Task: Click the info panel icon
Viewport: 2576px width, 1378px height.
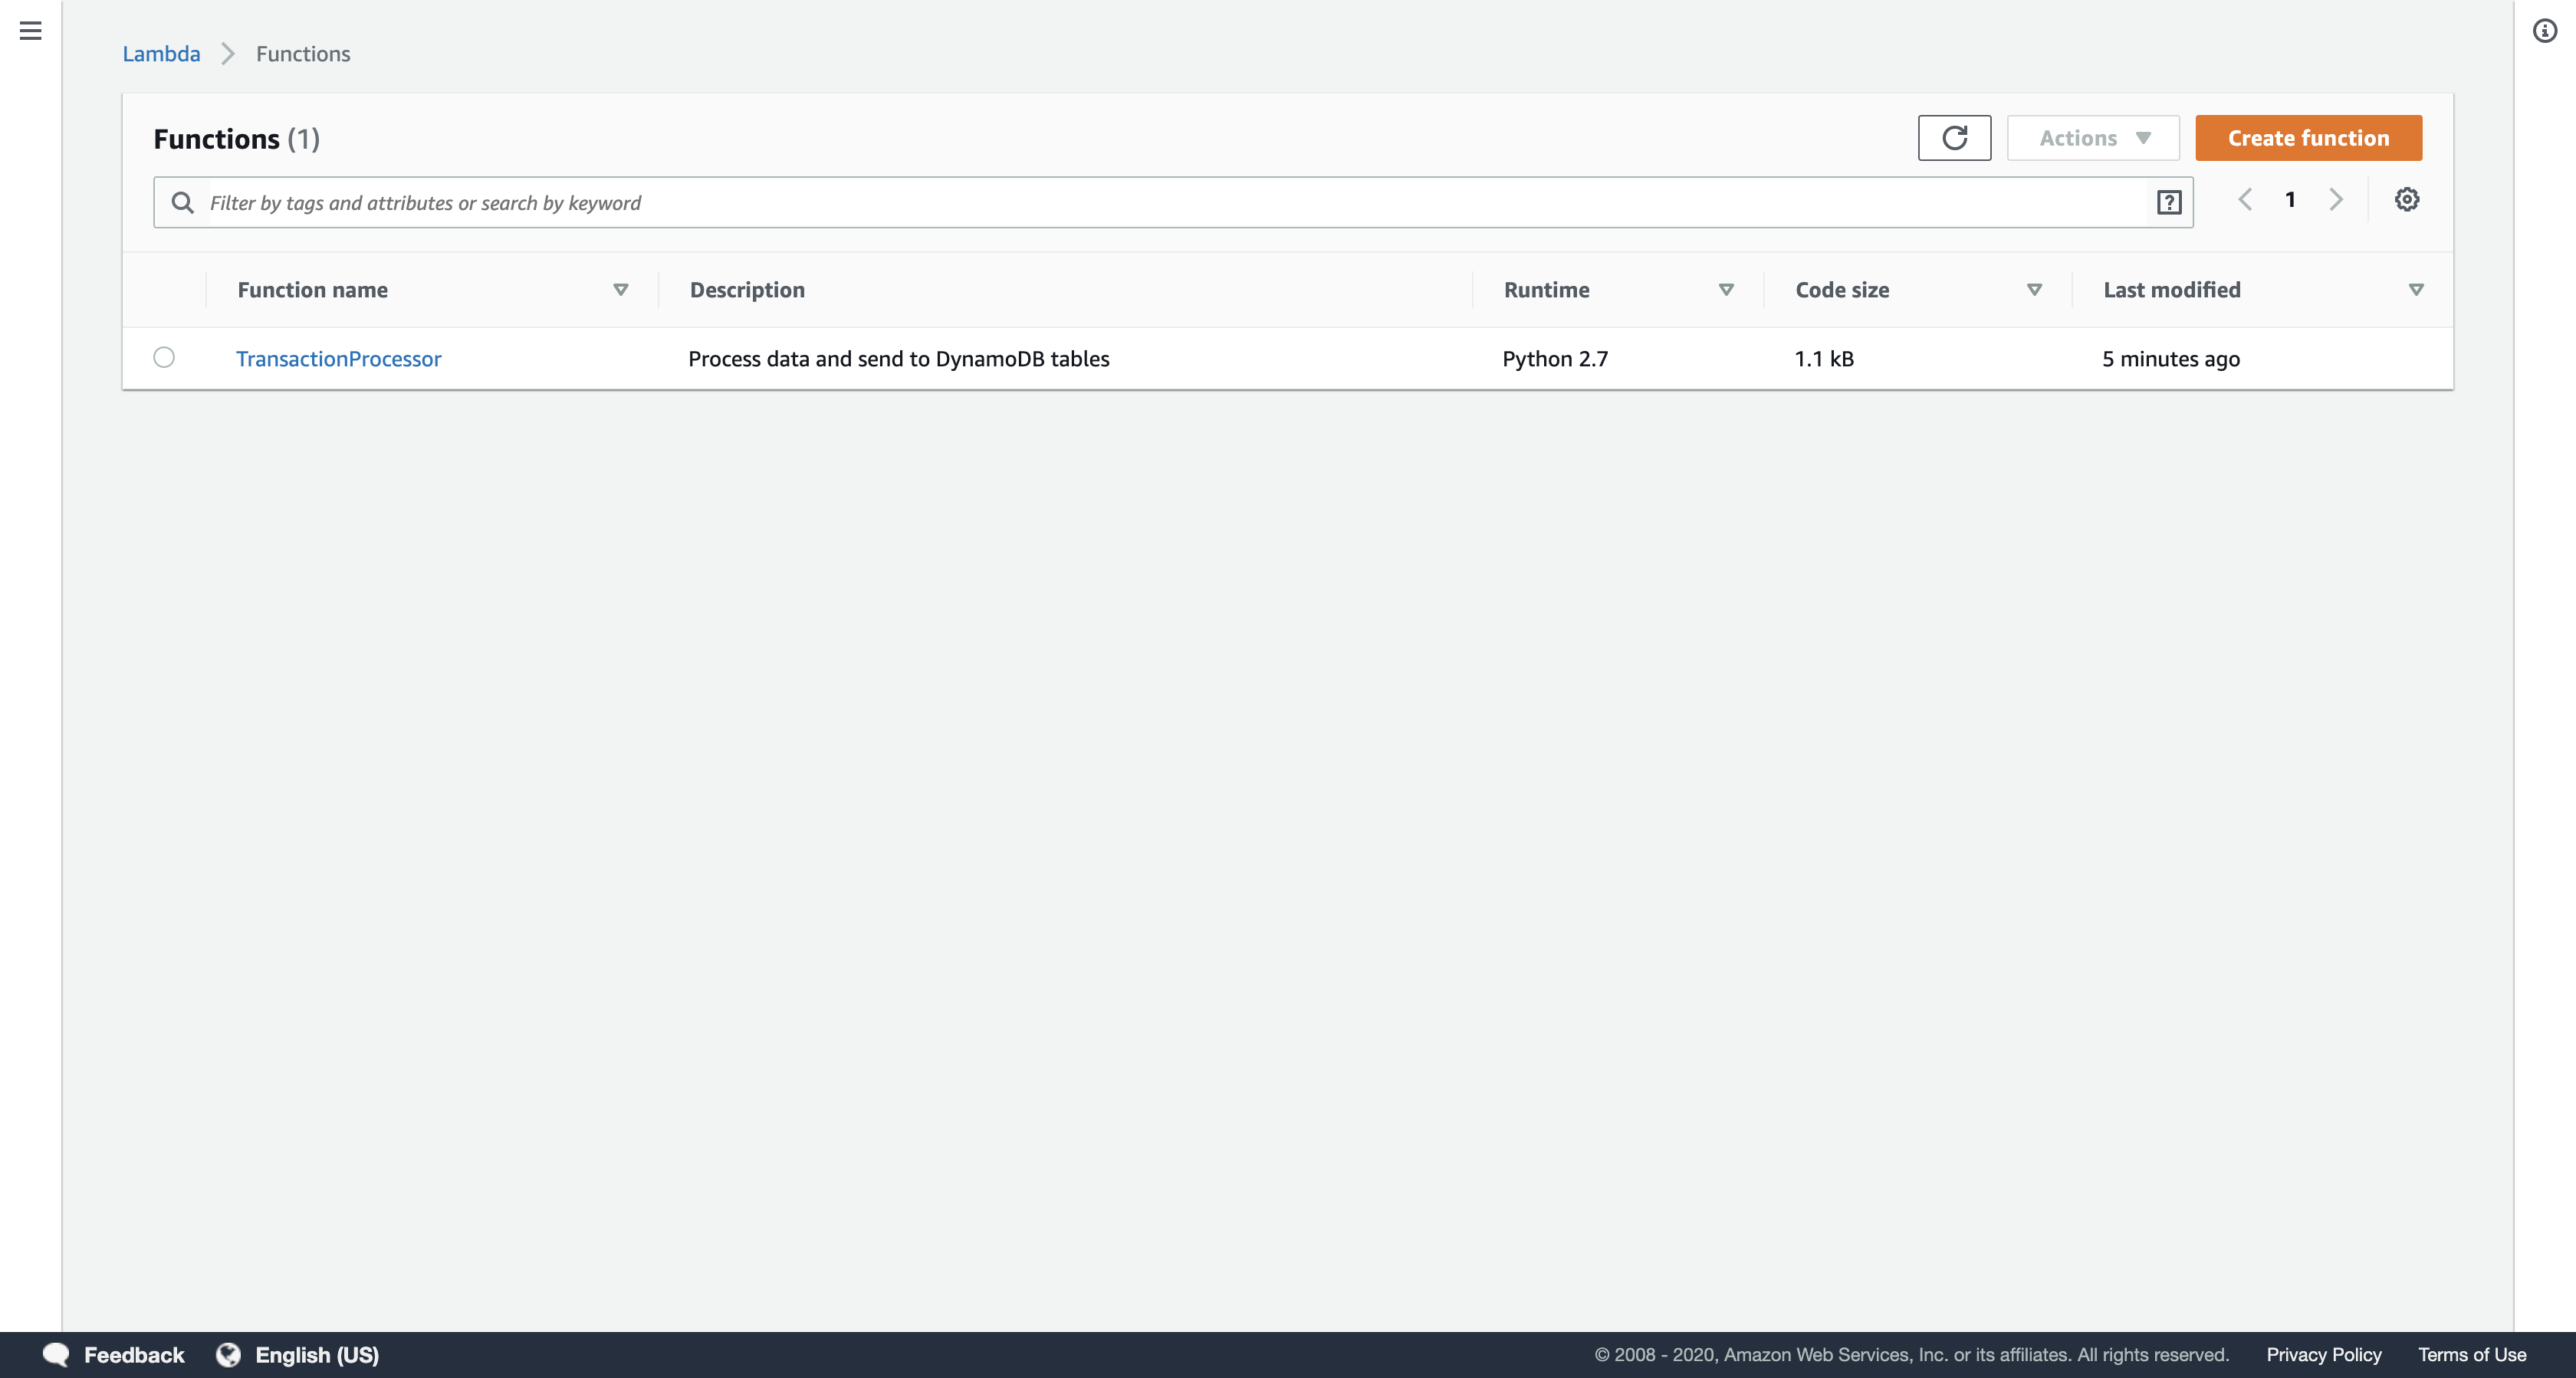Action: pos(2544,31)
